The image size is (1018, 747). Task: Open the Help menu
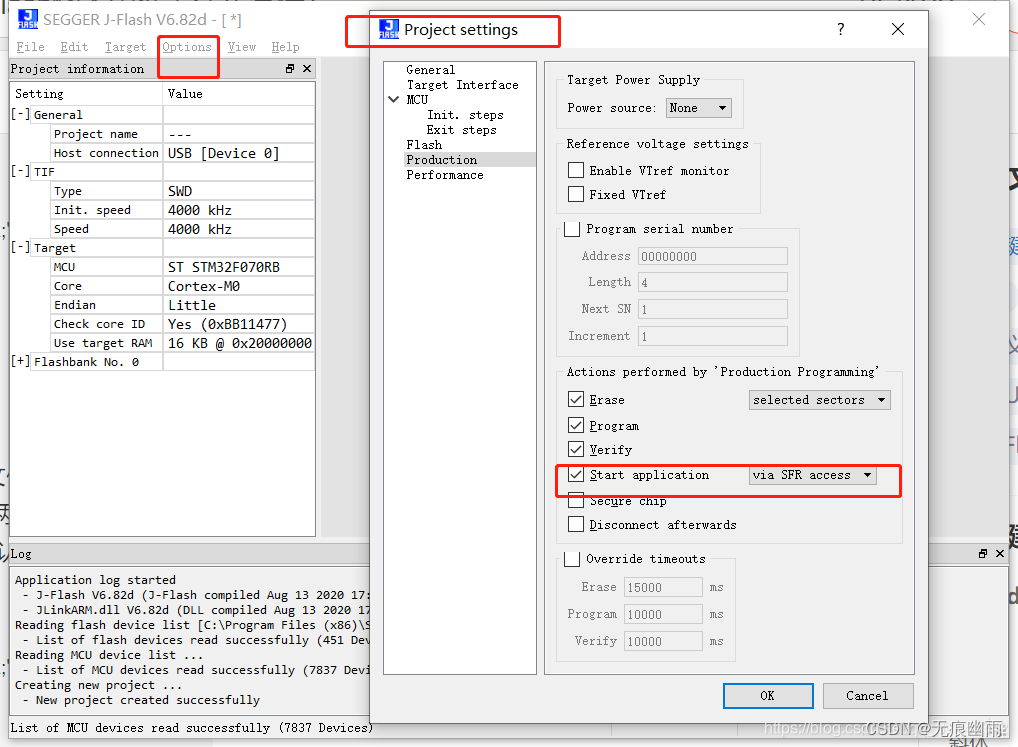285,47
